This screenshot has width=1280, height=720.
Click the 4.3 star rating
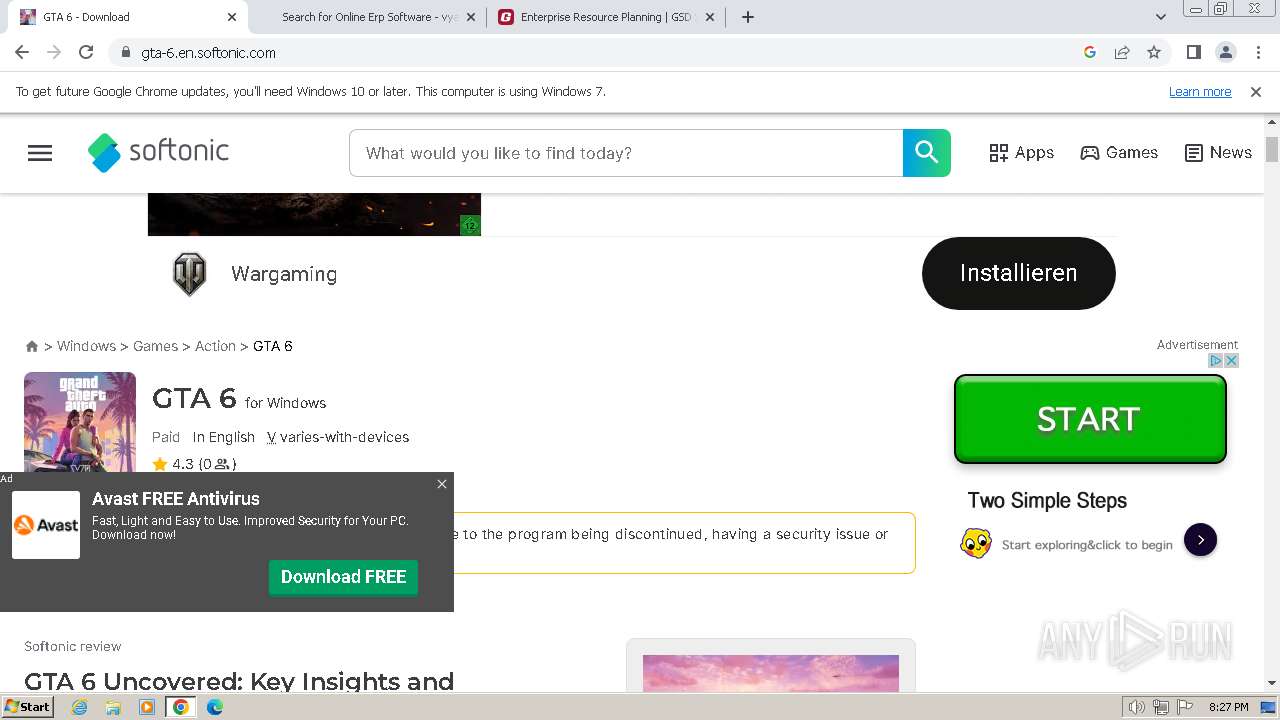(194, 464)
